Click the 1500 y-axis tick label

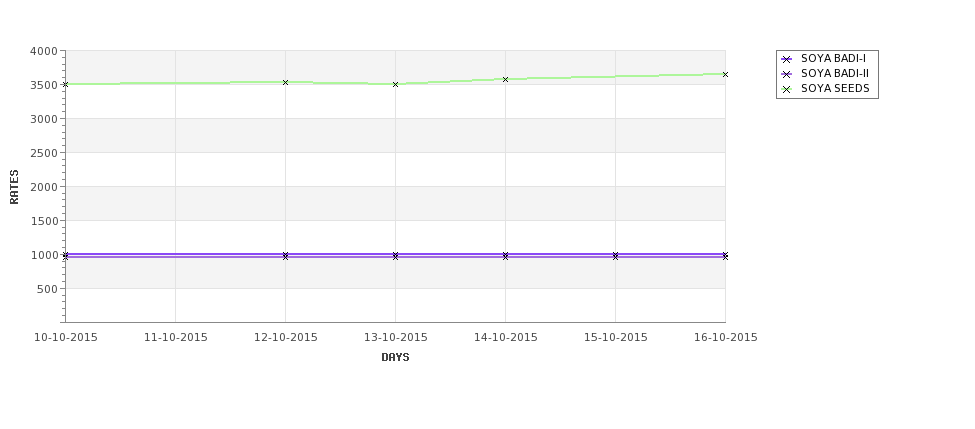(x=44, y=221)
